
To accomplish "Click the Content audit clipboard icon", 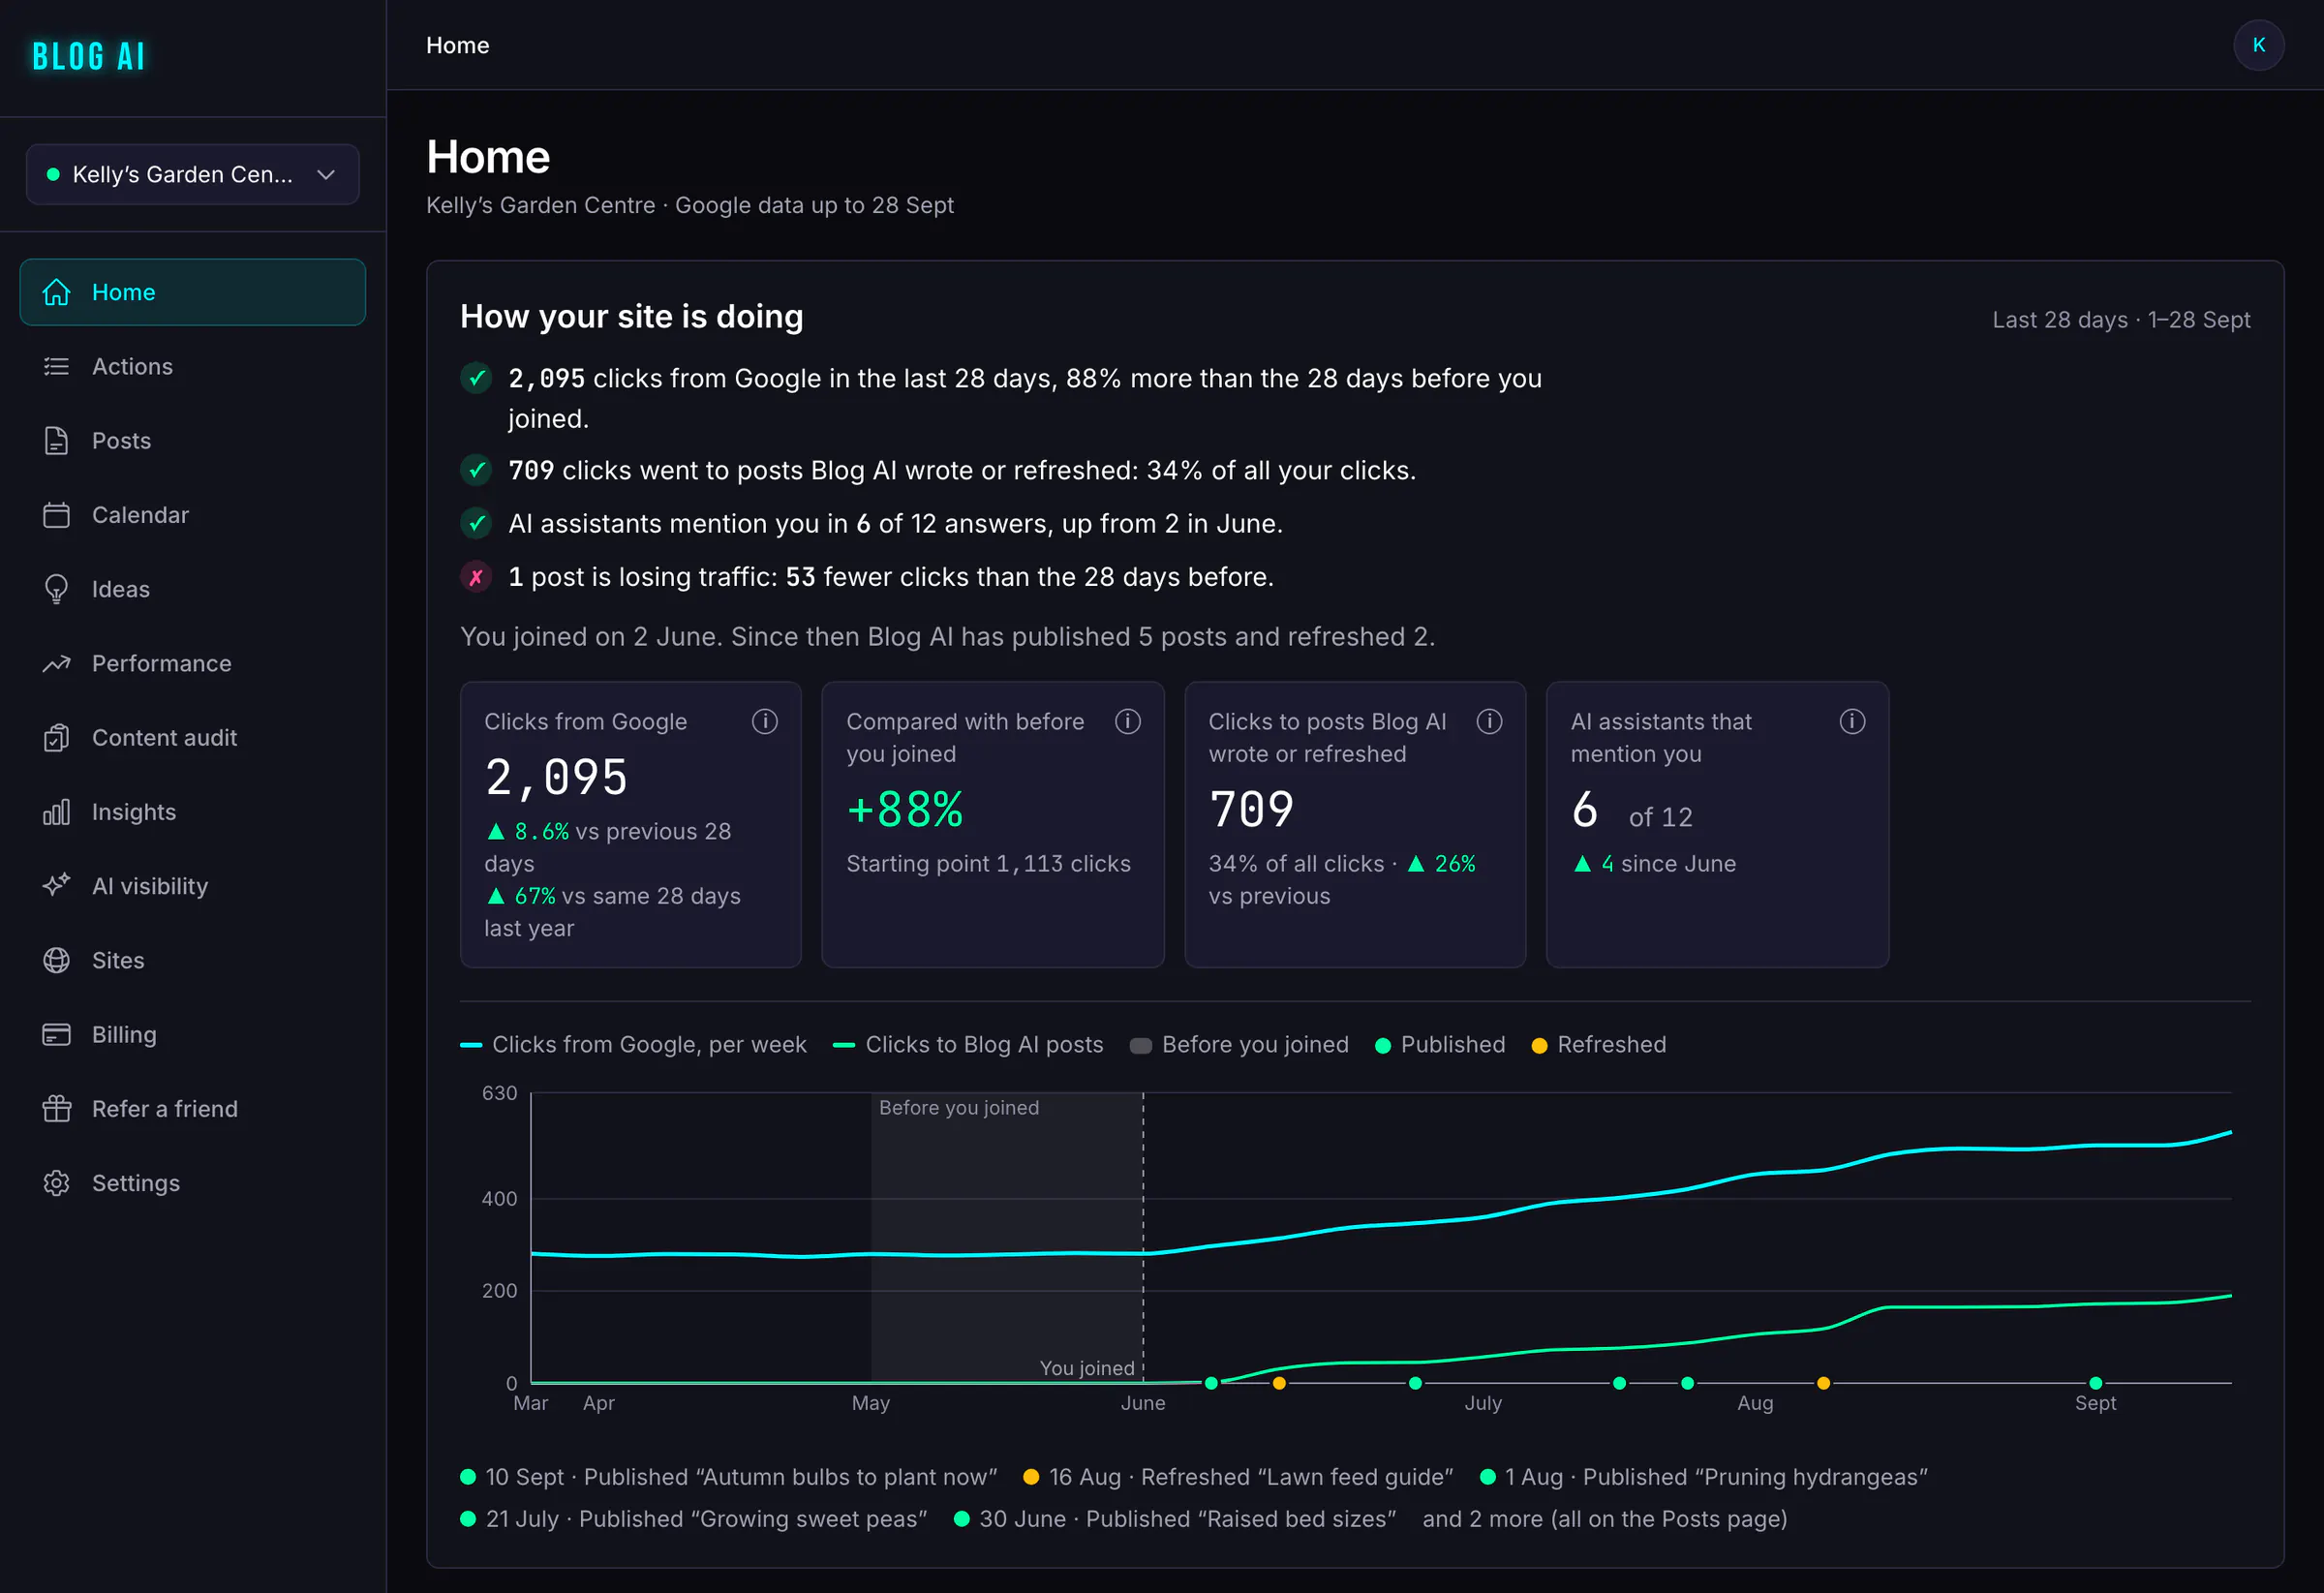I will (x=57, y=738).
